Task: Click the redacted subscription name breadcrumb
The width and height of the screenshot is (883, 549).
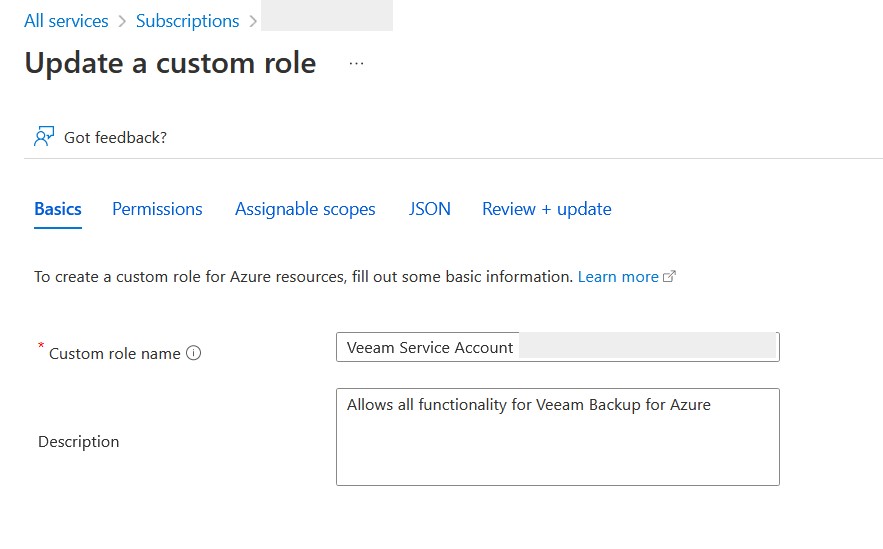Action: pyautogui.click(x=327, y=15)
